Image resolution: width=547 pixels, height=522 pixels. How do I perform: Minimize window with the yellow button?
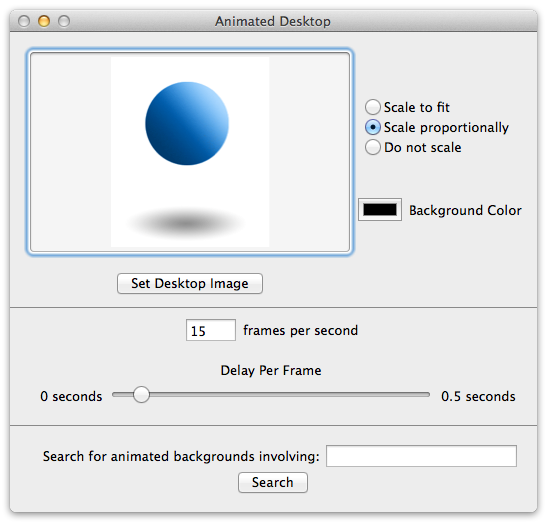[x=44, y=21]
